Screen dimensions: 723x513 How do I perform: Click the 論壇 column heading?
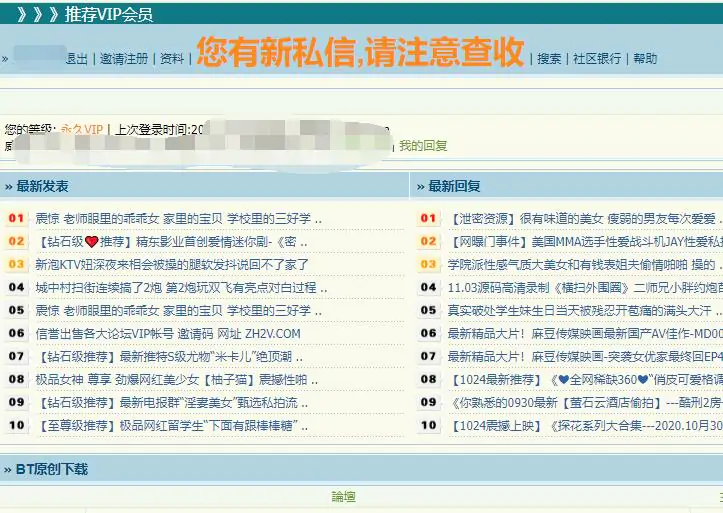click(344, 496)
